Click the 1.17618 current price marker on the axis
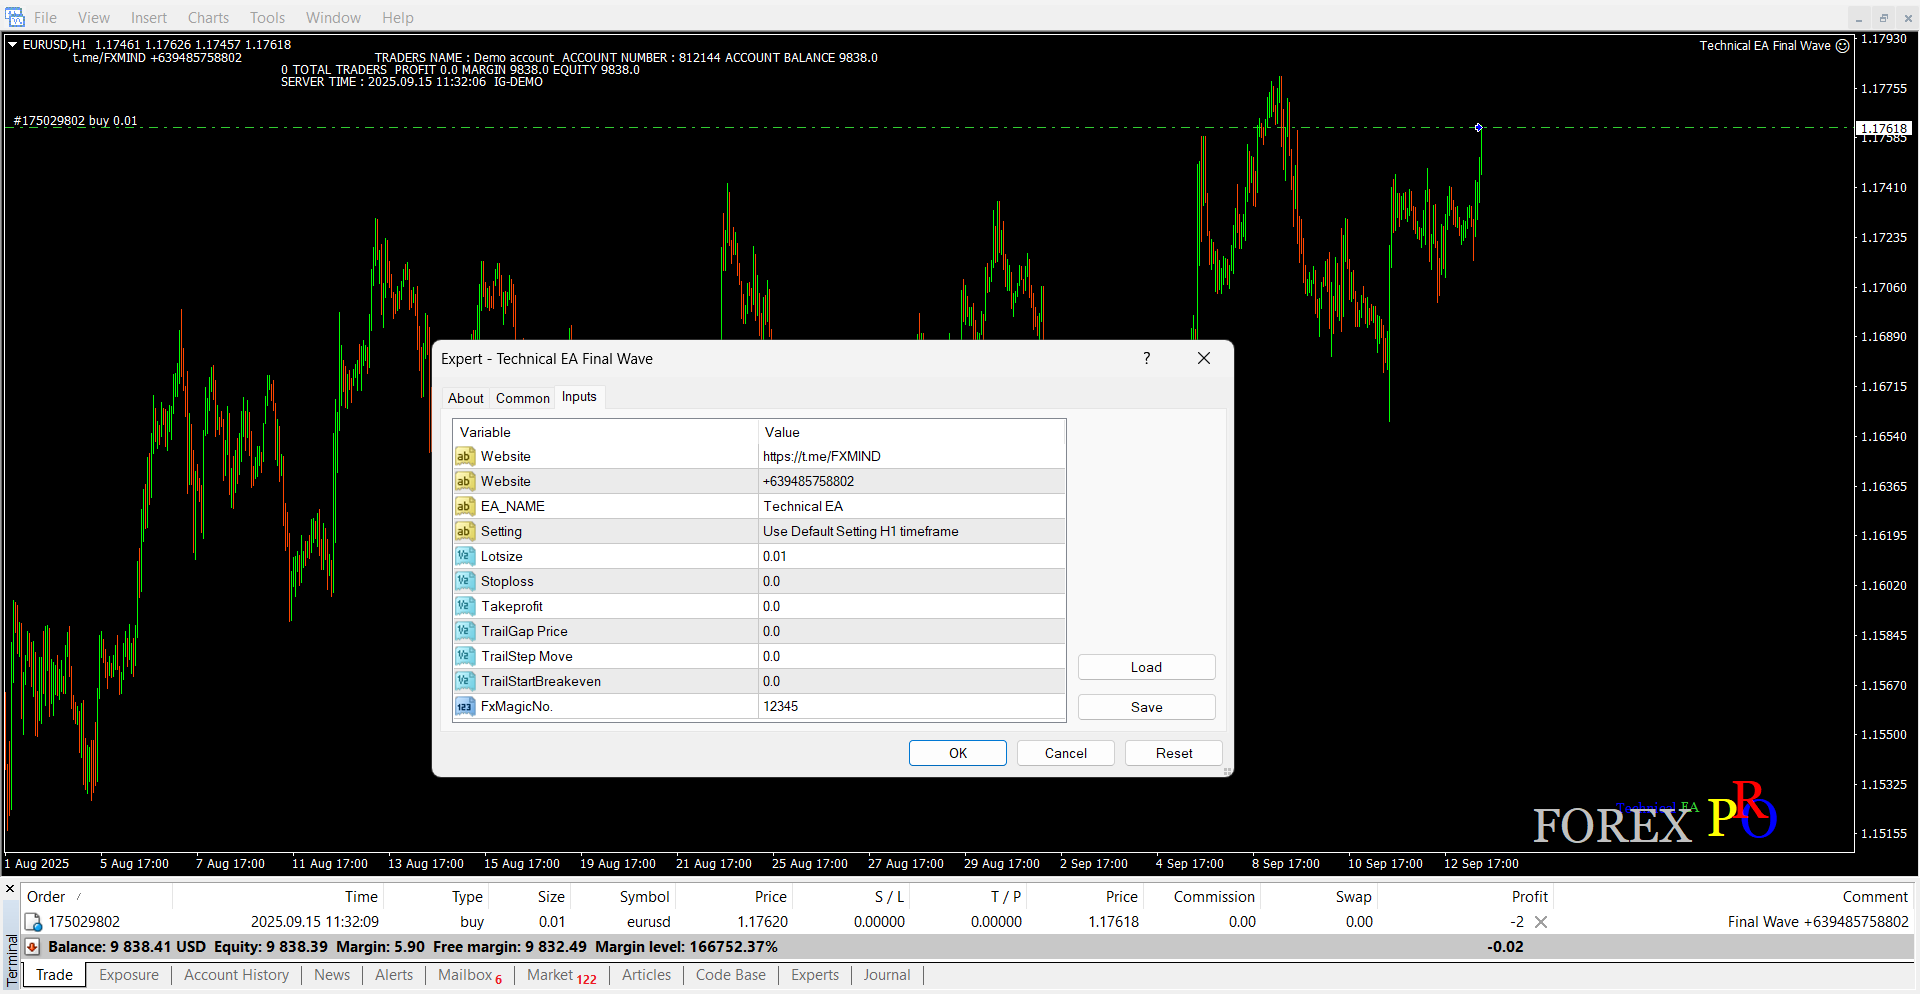1920x994 pixels. point(1884,128)
